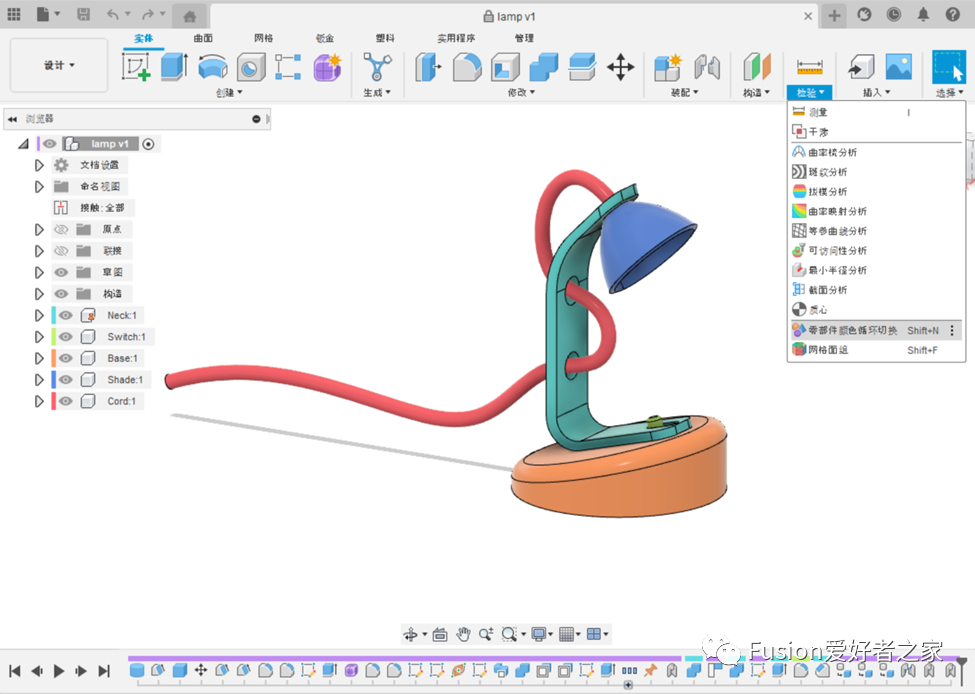Click the orange Base:1 color bar

click(x=53, y=358)
